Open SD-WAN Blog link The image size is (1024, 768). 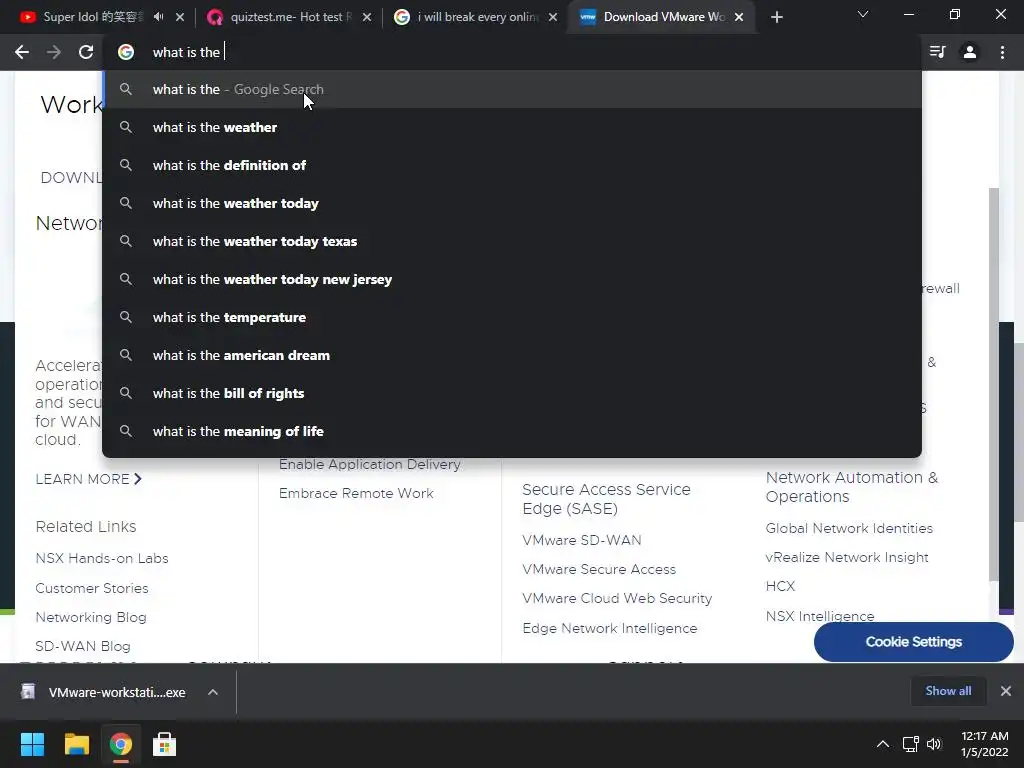tap(83, 646)
